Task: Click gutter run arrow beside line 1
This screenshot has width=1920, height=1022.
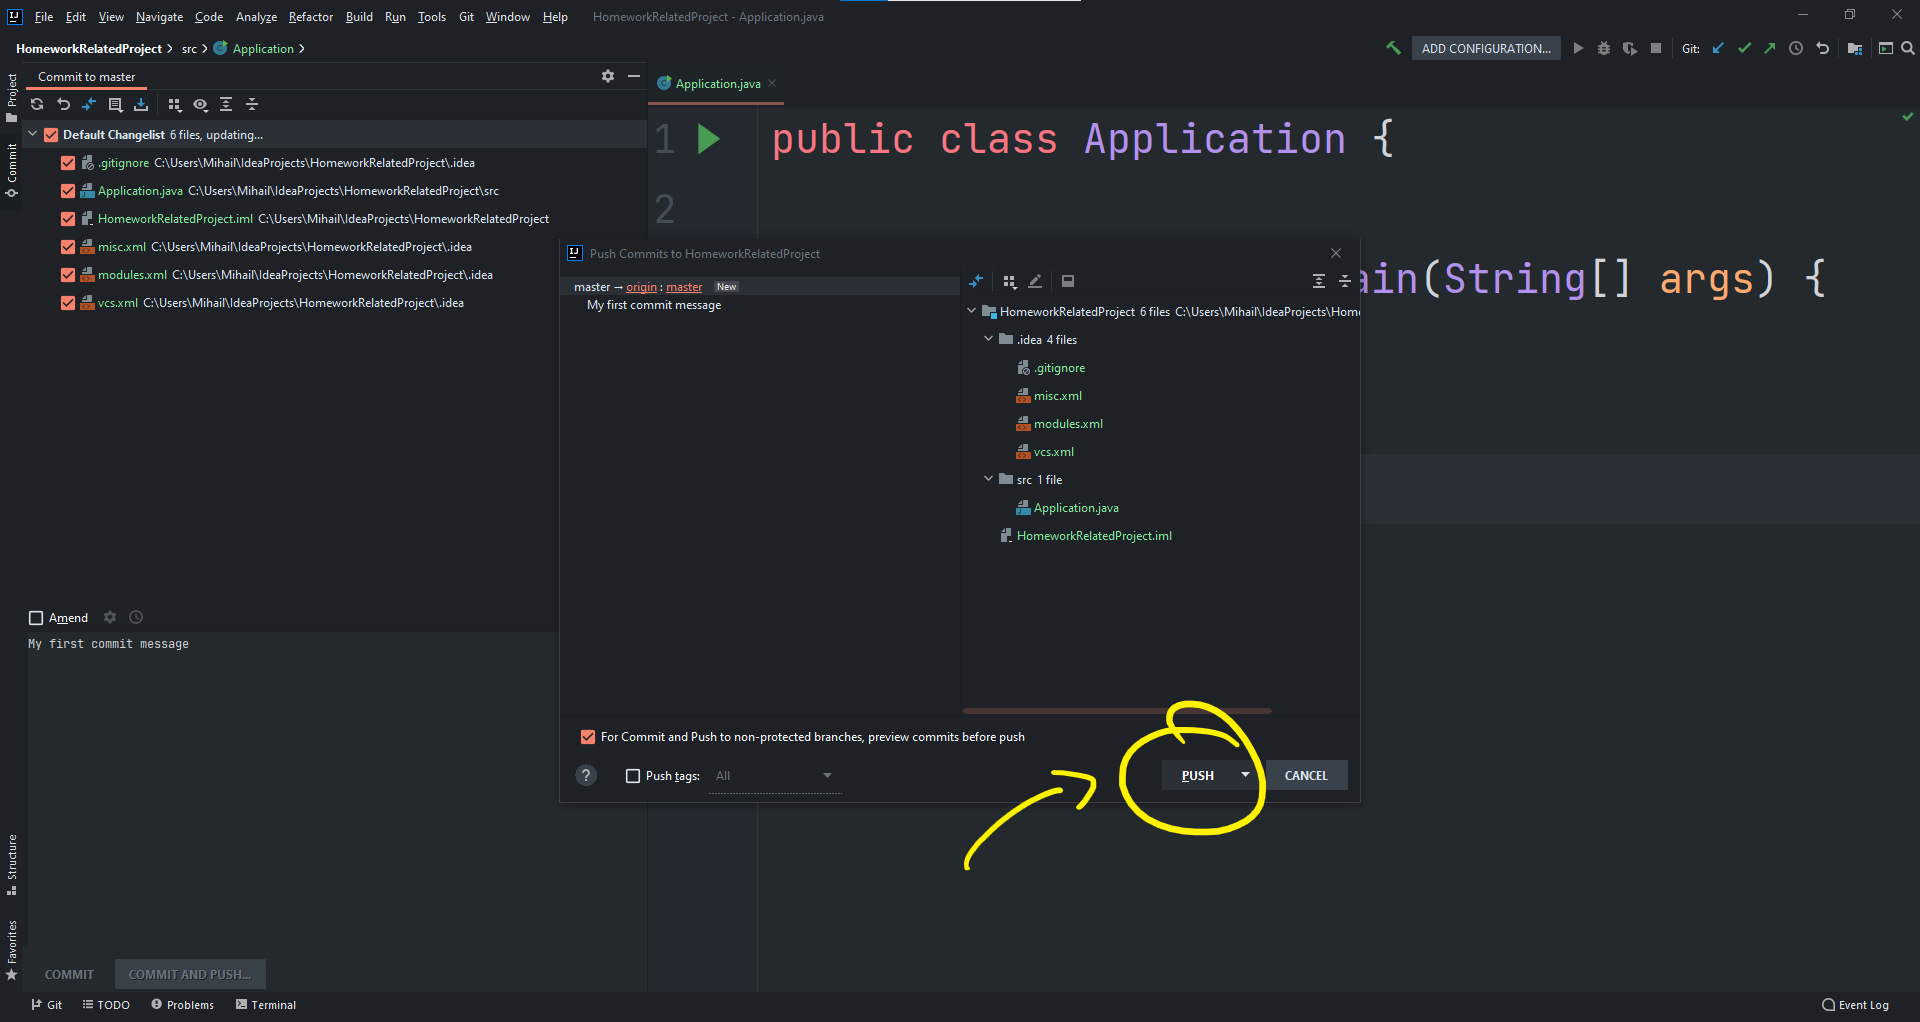Action: coord(708,139)
